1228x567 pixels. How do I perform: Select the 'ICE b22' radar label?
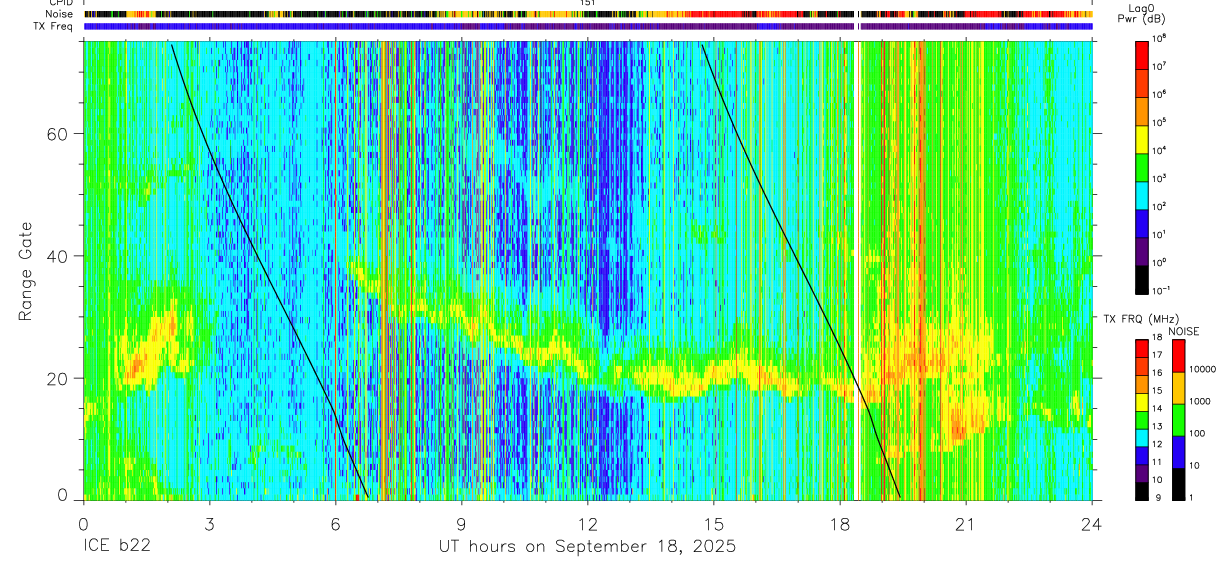[x=117, y=547]
